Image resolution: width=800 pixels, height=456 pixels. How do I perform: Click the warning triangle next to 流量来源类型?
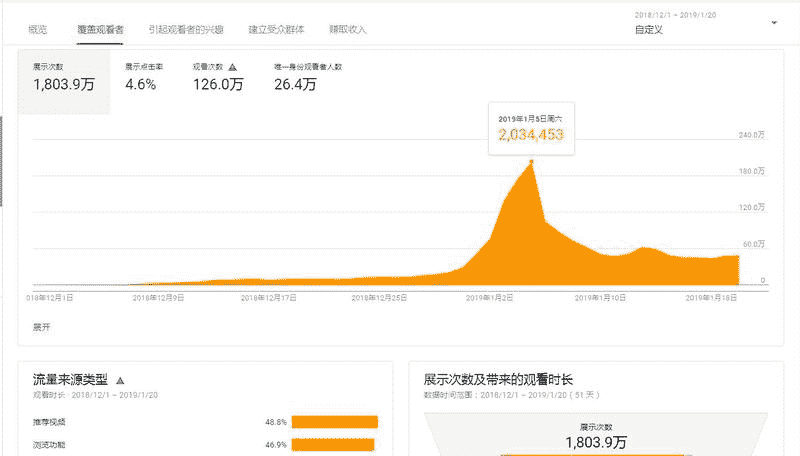point(121,381)
